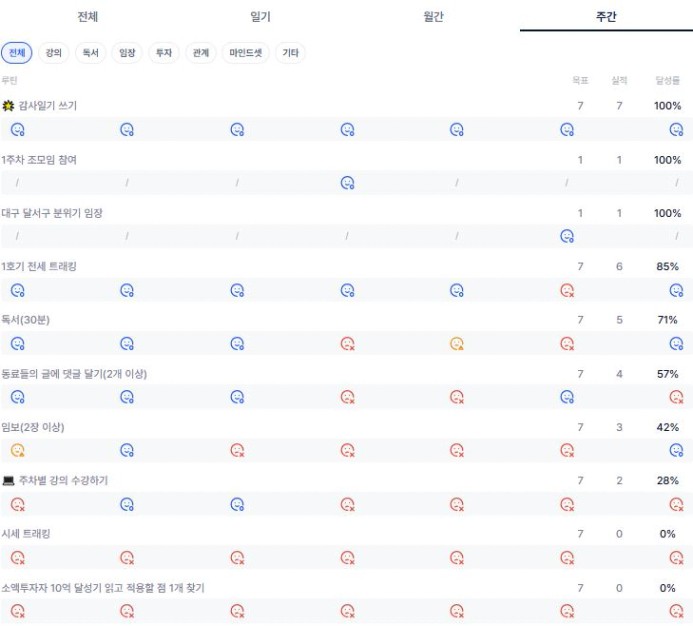Choose the 투자 category chip
This screenshot has height=626, width=693.
[161, 53]
